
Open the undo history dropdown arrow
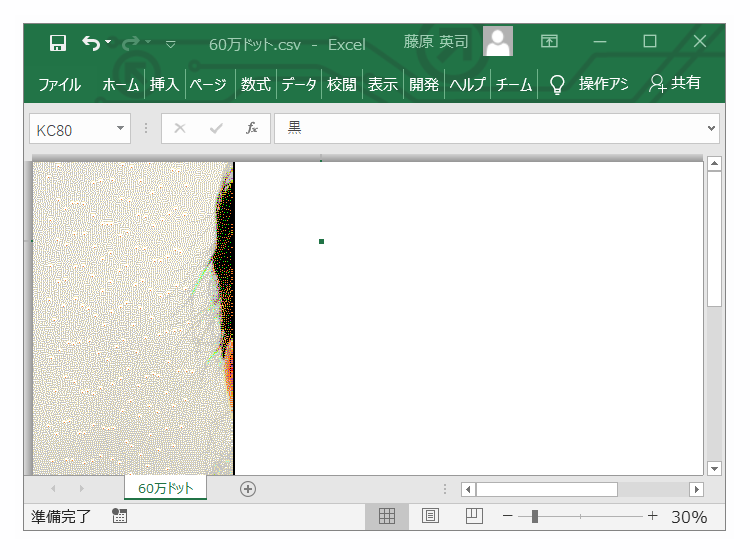108,42
